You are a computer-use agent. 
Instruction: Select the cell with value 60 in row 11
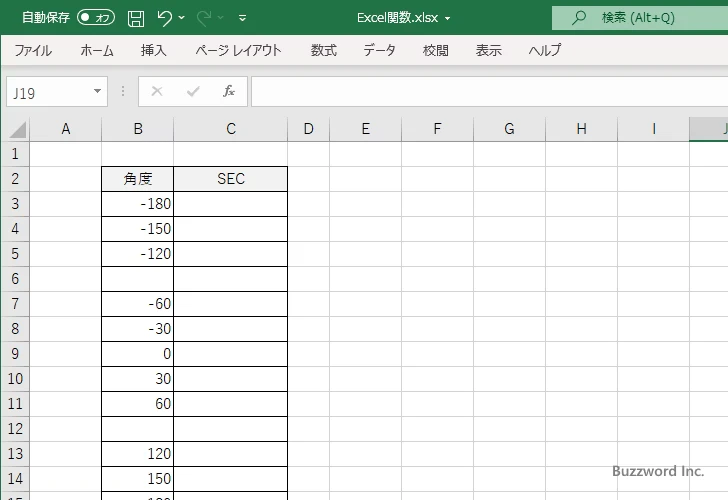coord(137,404)
